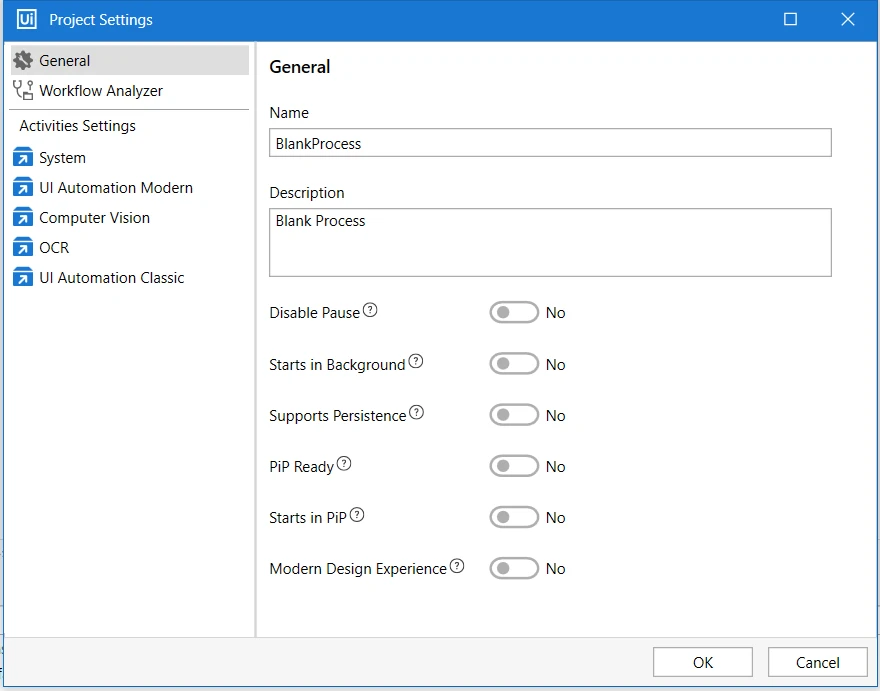Image resolution: width=880 pixels, height=691 pixels.
Task: Click the UI Automation Modern icon
Action: (x=23, y=187)
